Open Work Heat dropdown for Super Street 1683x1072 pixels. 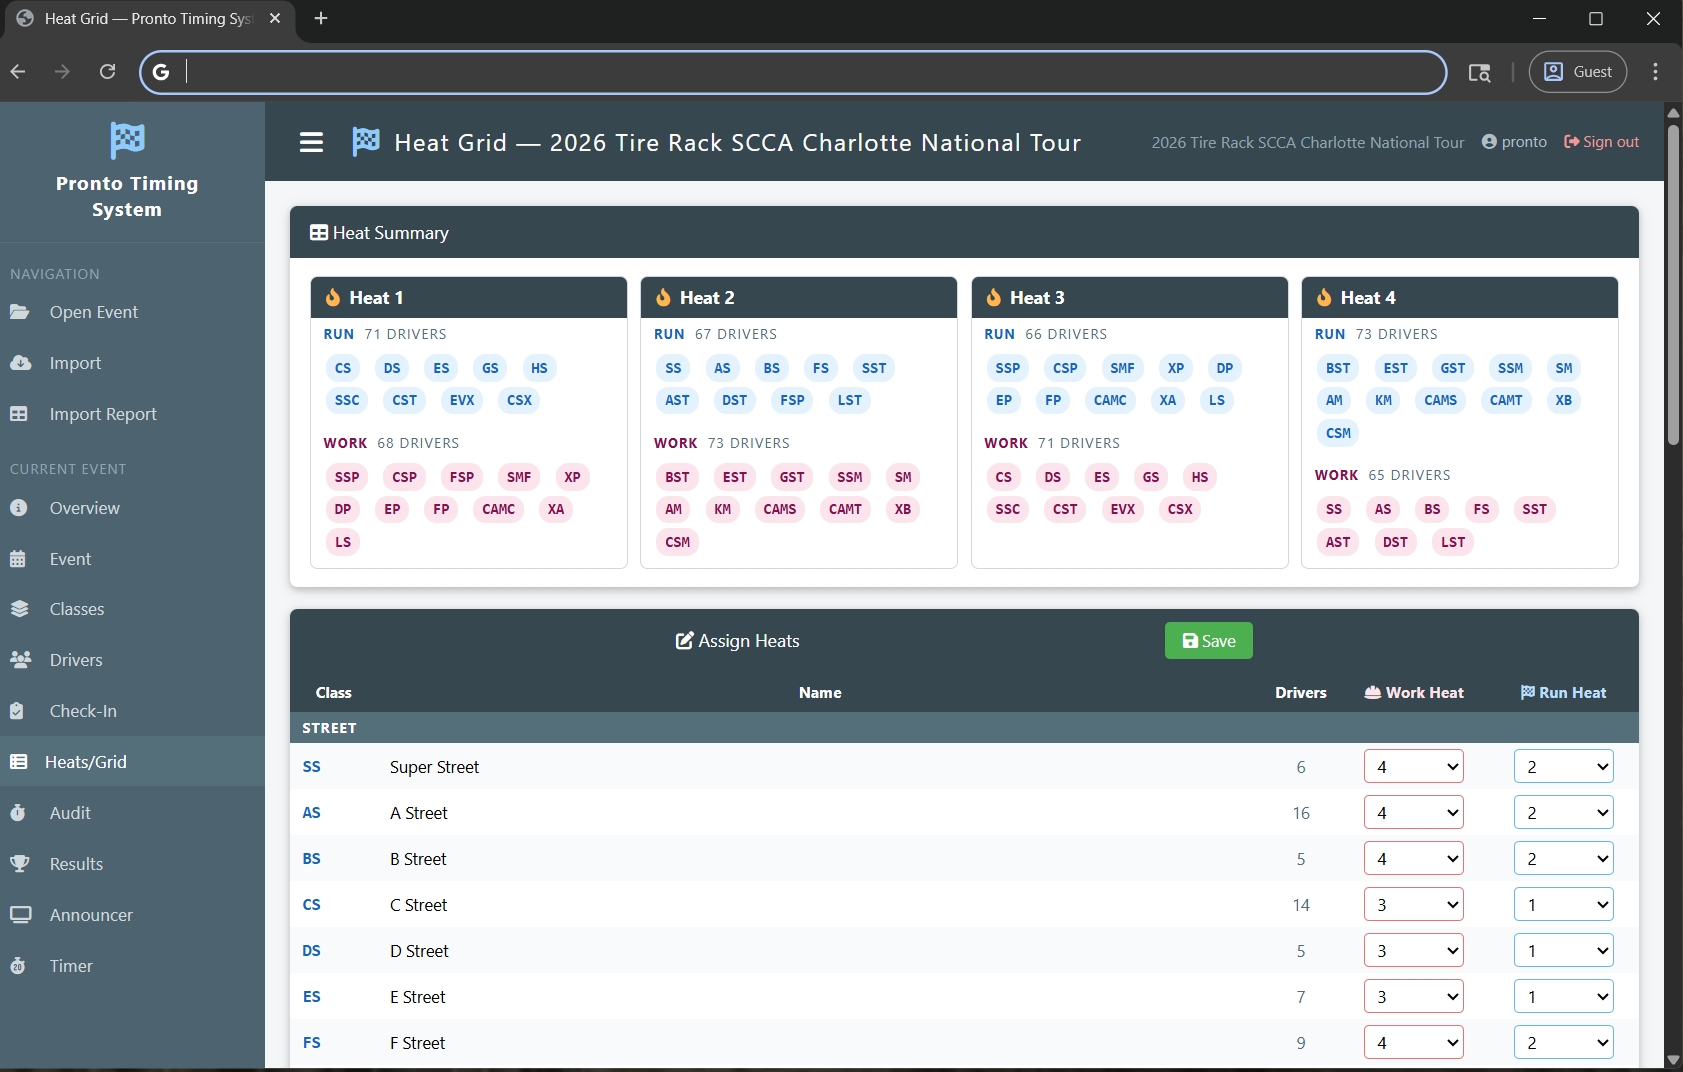pos(1413,767)
